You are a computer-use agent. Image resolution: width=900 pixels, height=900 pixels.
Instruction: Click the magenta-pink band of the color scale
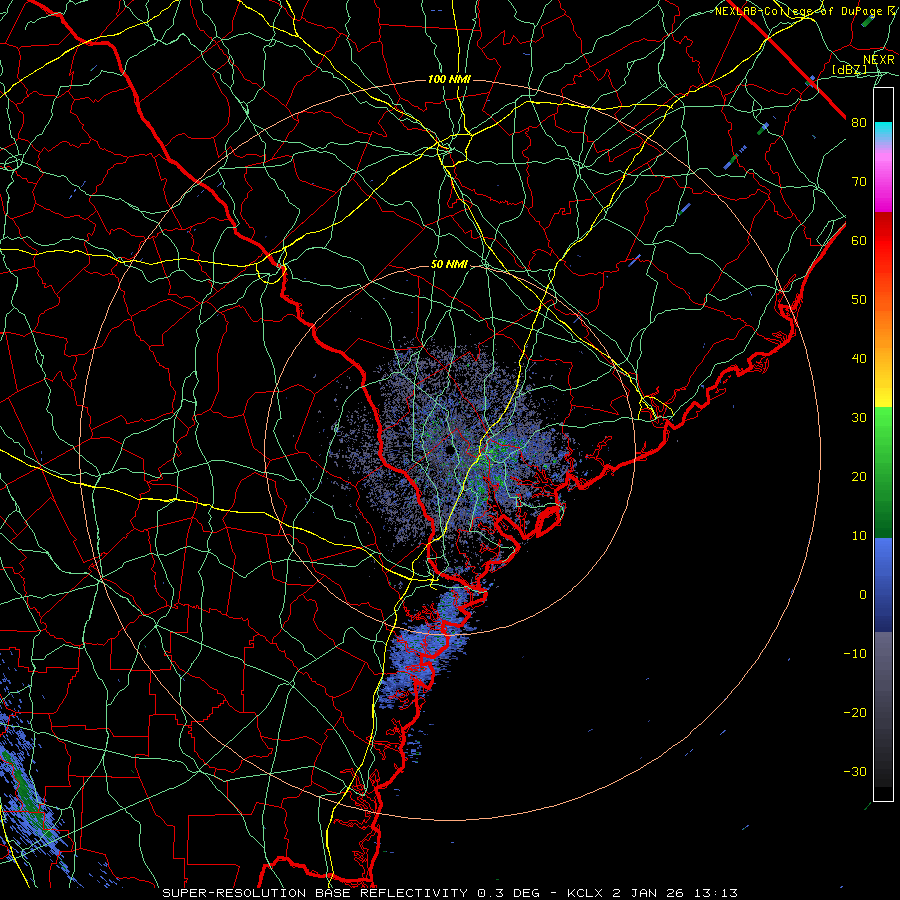(x=883, y=178)
